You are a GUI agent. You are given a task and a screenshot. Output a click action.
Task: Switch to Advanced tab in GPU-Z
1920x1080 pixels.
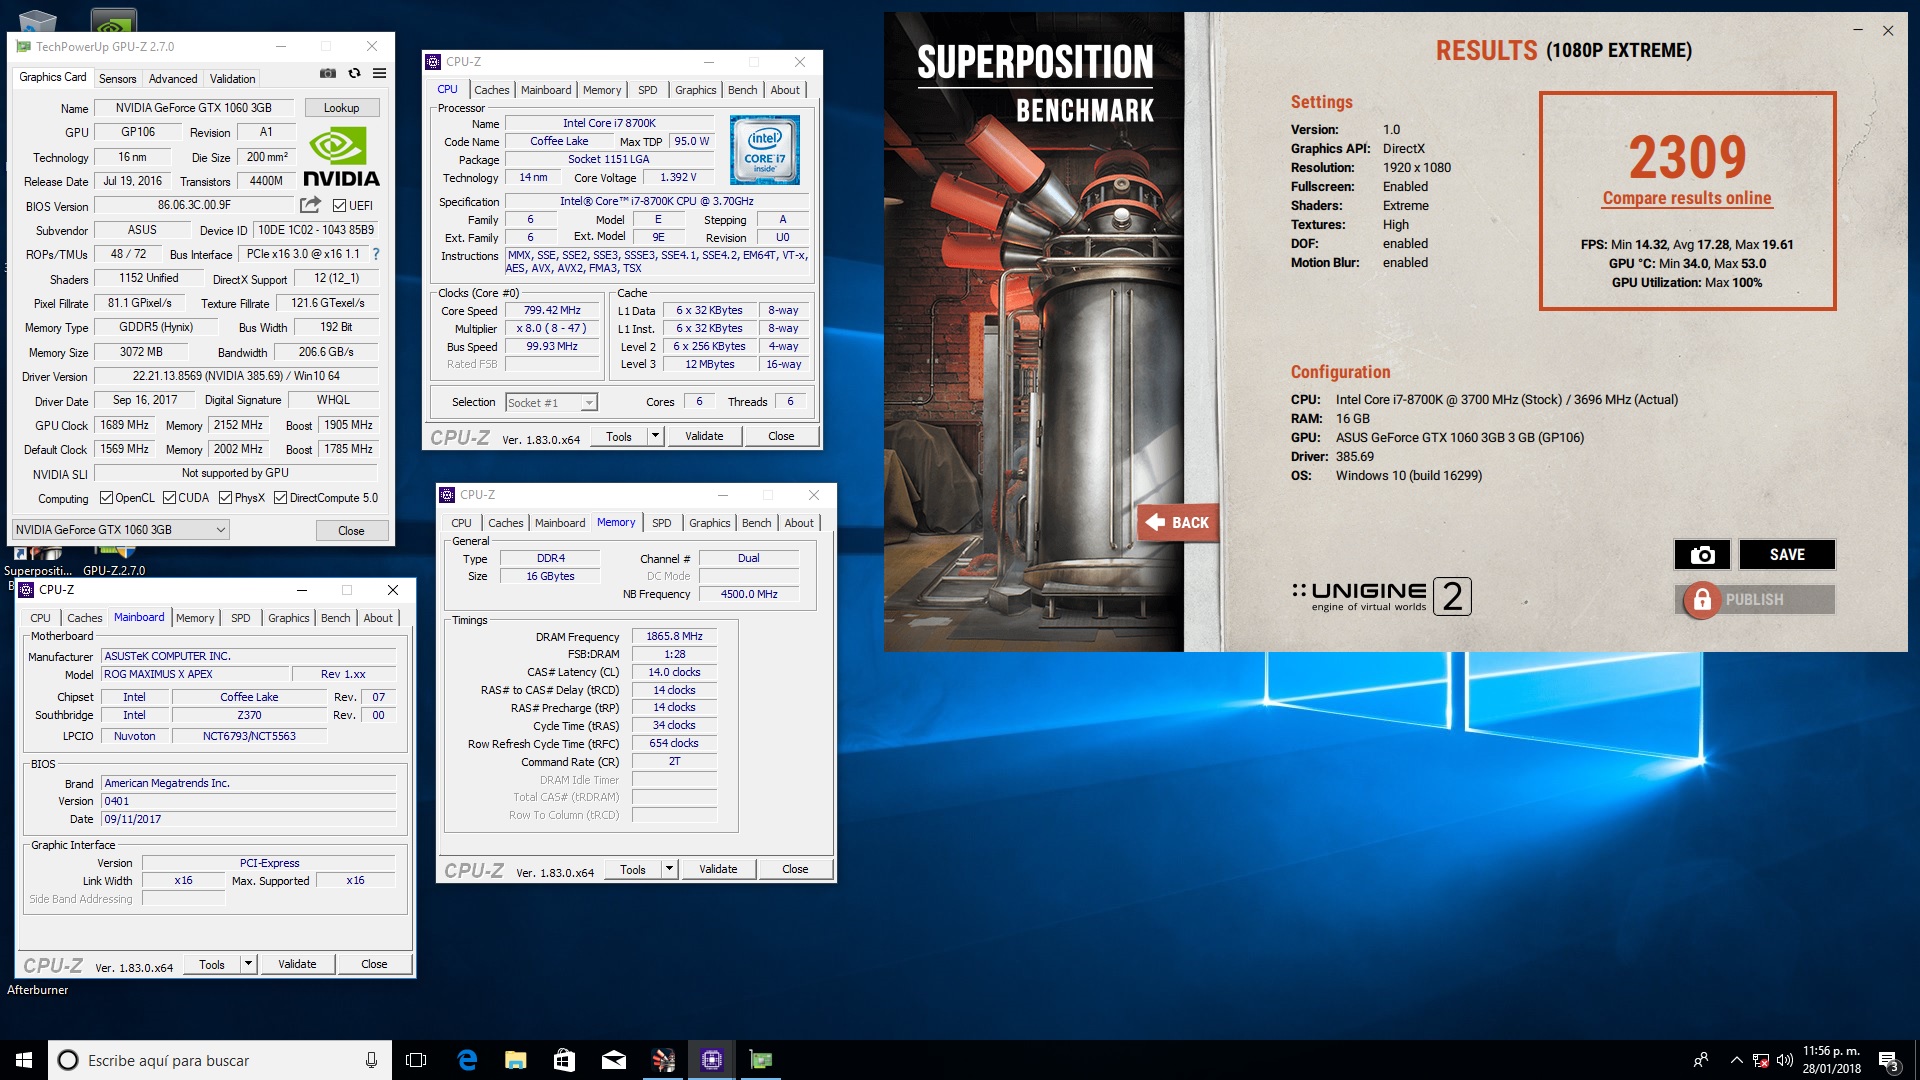[173, 78]
